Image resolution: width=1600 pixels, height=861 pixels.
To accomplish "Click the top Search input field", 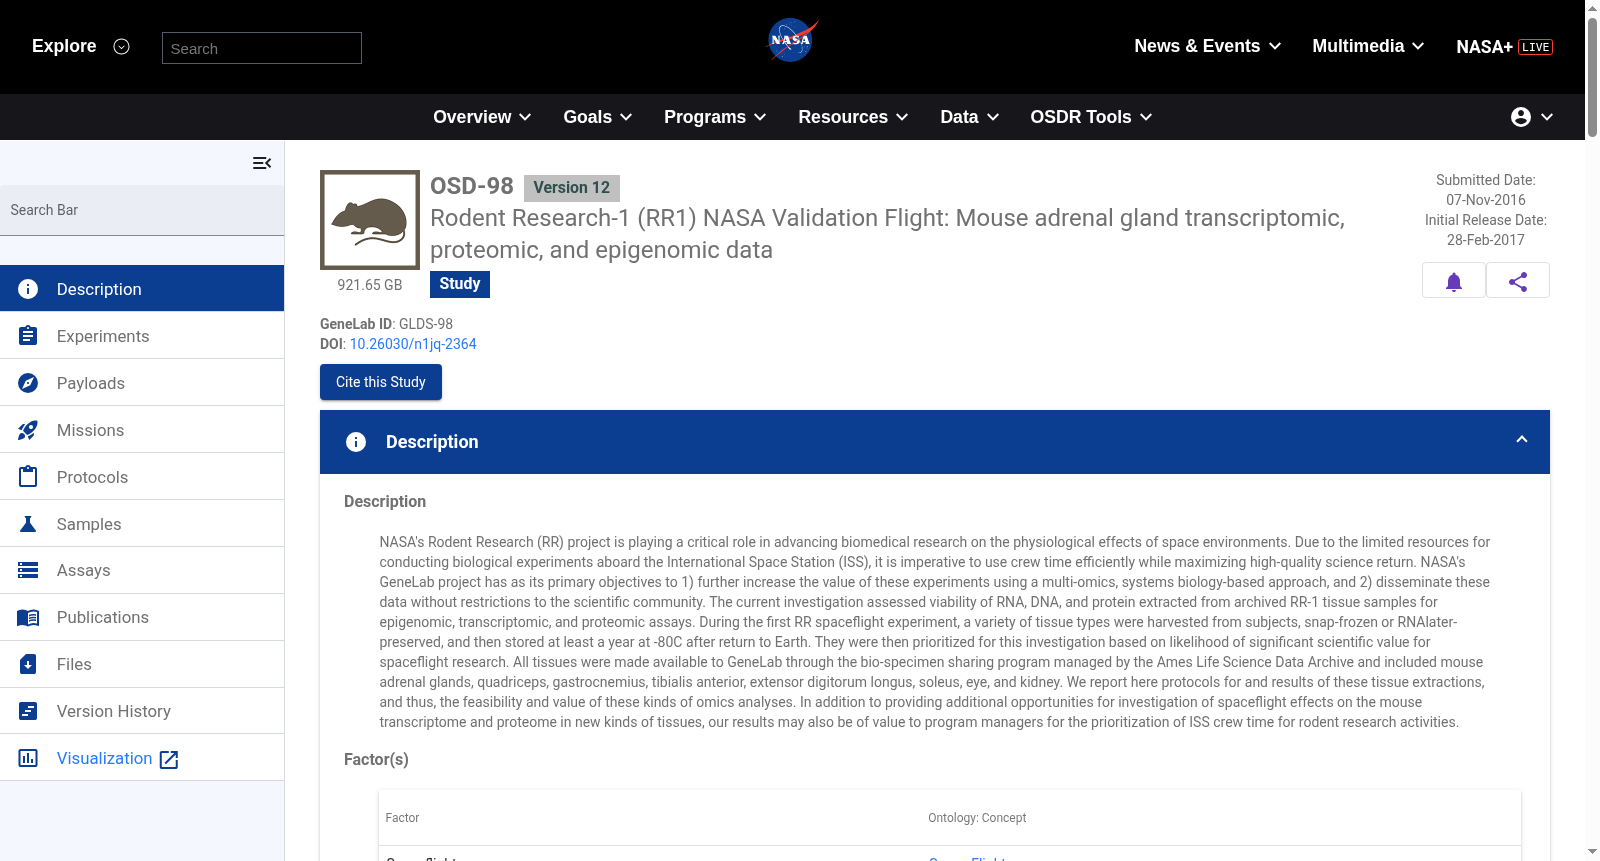I will 262,48.
